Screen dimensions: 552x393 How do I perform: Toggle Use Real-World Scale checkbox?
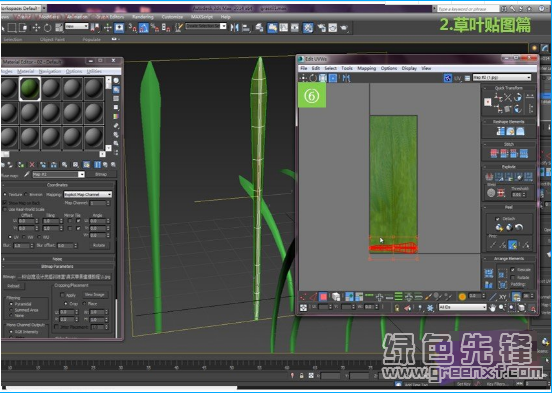pyautogui.click(x=5, y=209)
